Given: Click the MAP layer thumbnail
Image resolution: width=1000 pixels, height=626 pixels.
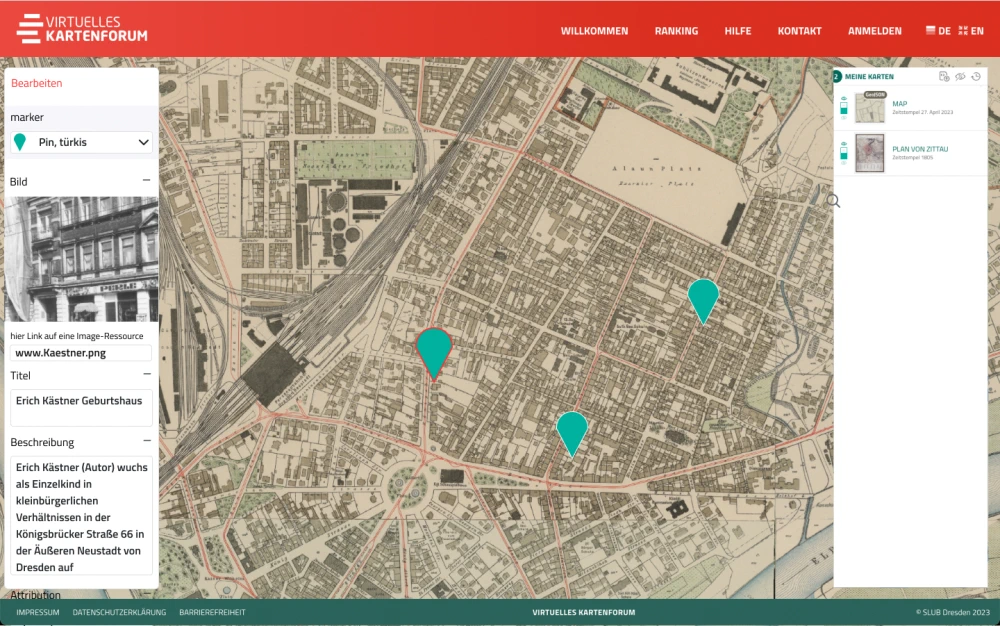Looking at the screenshot, I should 870,109.
